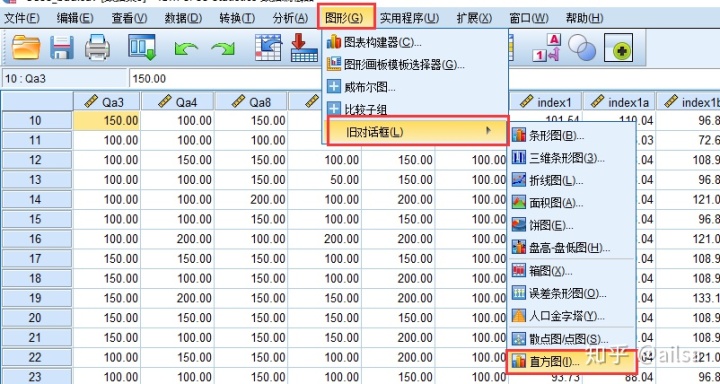Click the value labels toolbar icon
This screenshot has height=384, width=720.
pos(547,47)
